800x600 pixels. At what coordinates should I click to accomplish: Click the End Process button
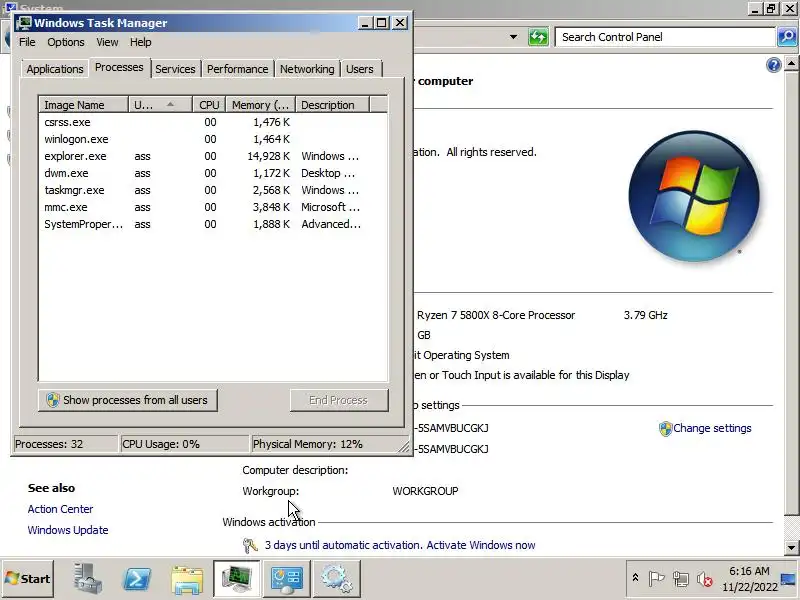tap(339, 400)
